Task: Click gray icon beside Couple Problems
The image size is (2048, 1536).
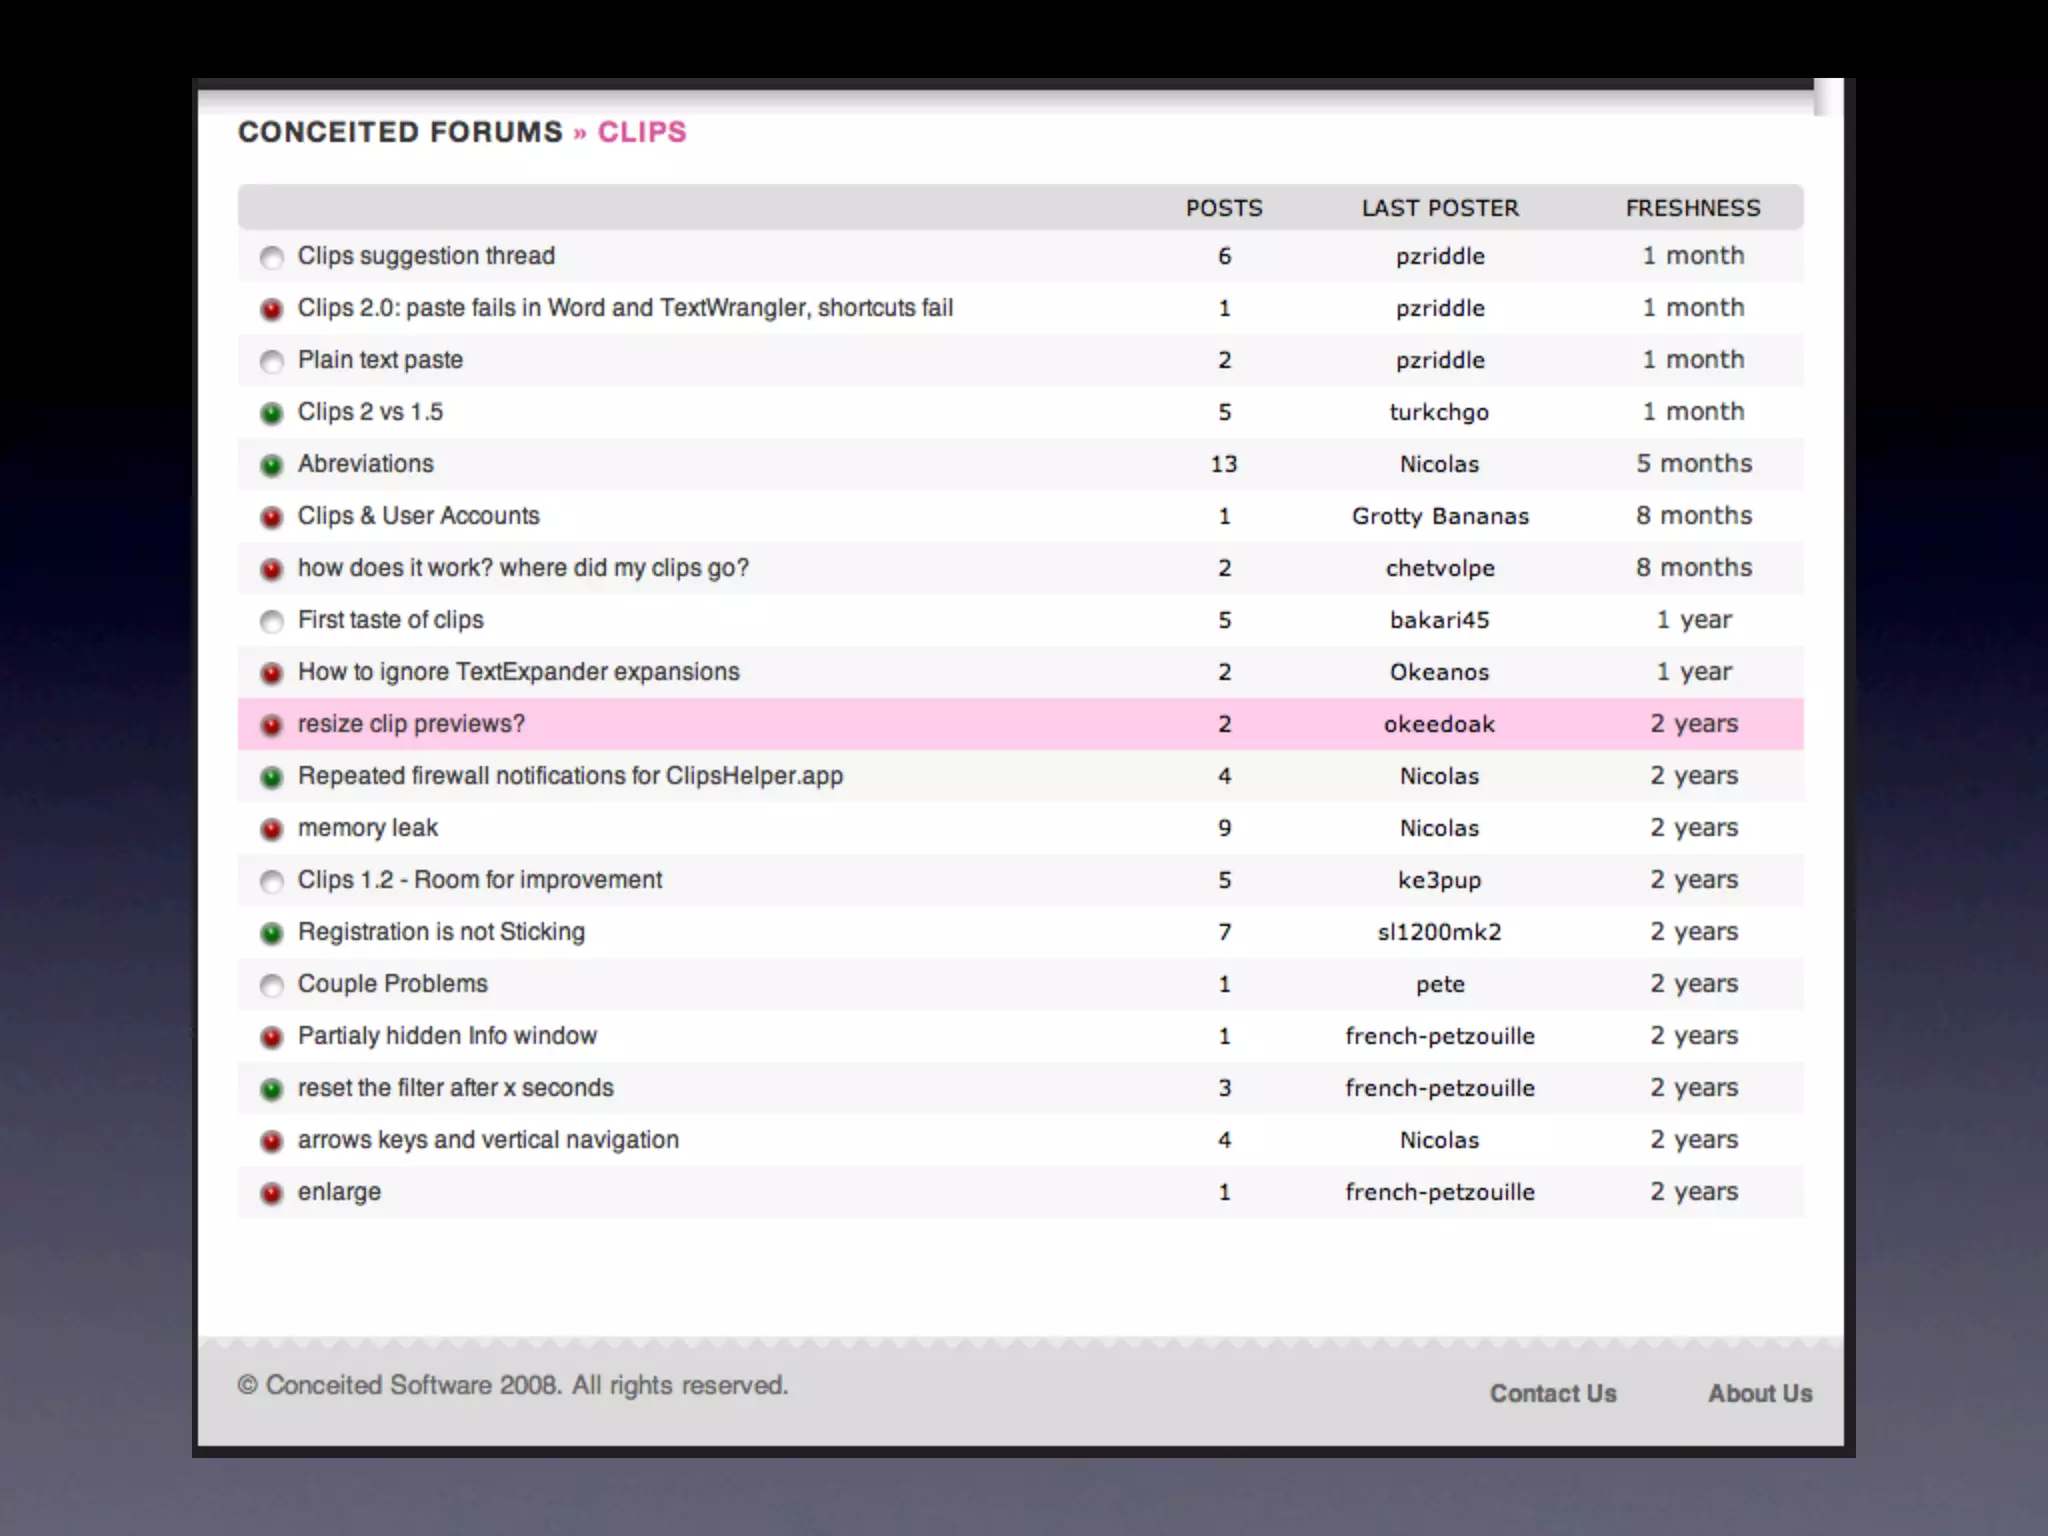Action: pyautogui.click(x=271, y=985)
